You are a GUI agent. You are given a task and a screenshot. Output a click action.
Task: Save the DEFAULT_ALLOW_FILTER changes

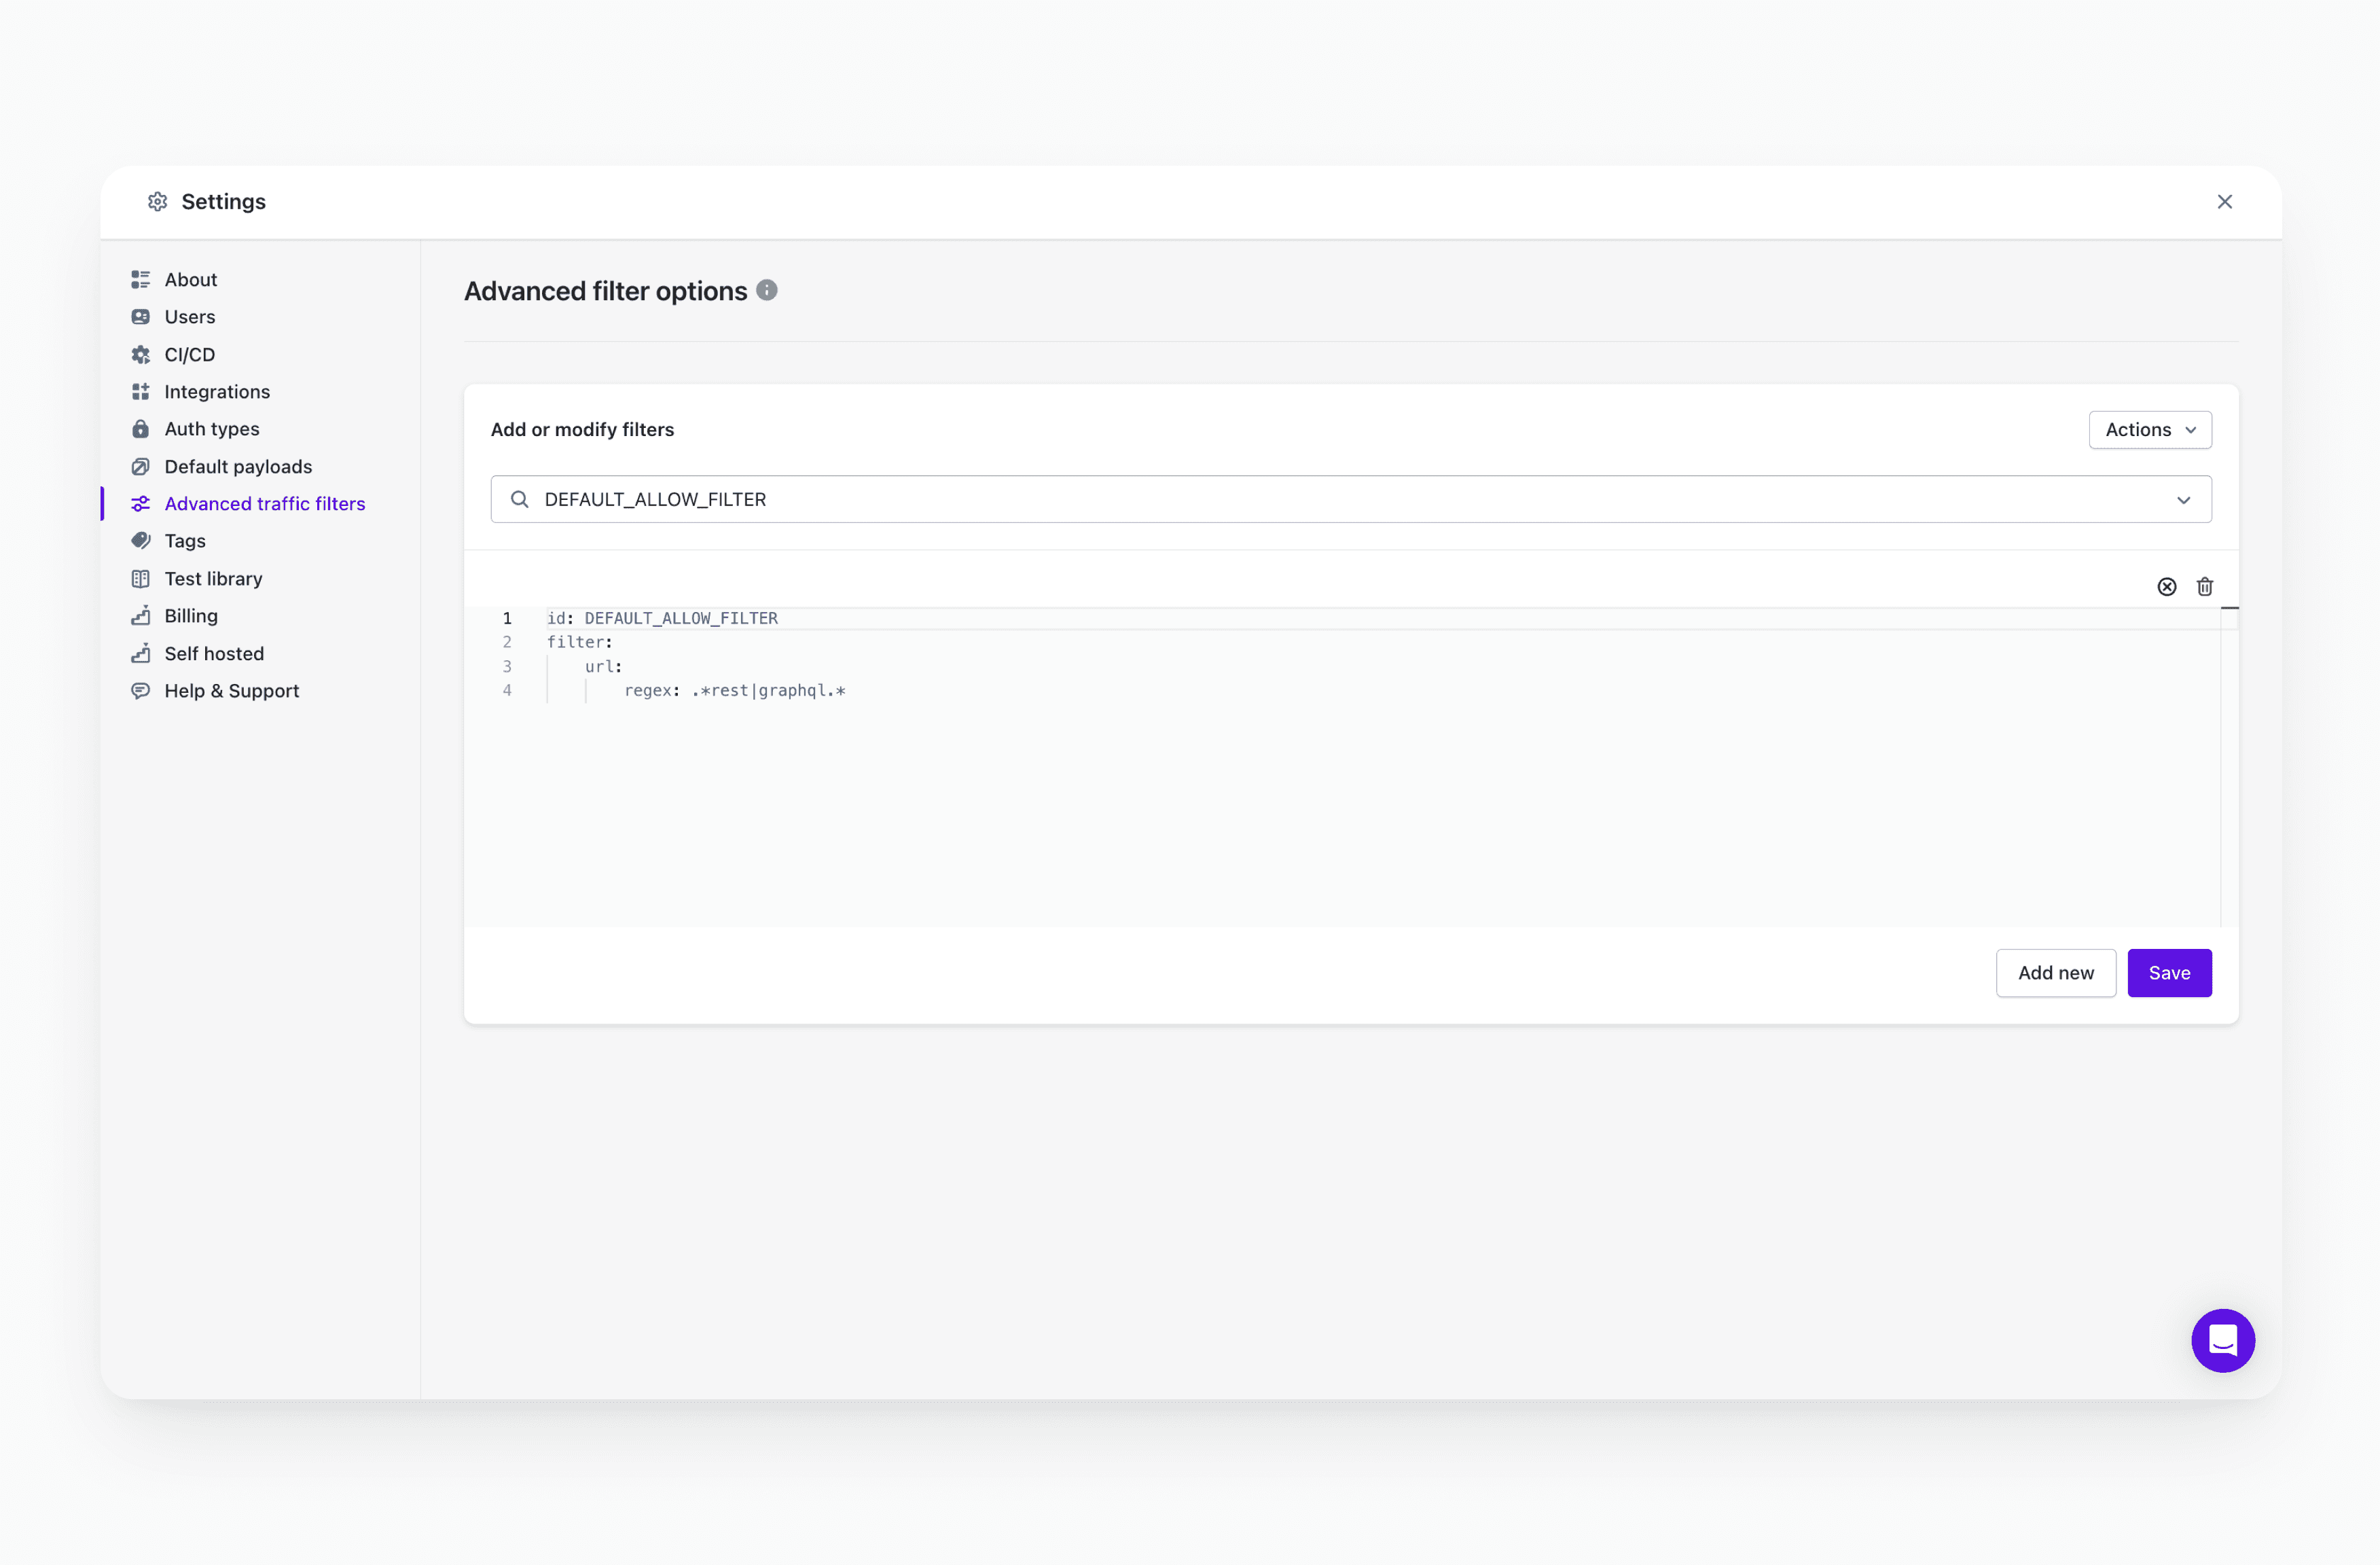2169,972
